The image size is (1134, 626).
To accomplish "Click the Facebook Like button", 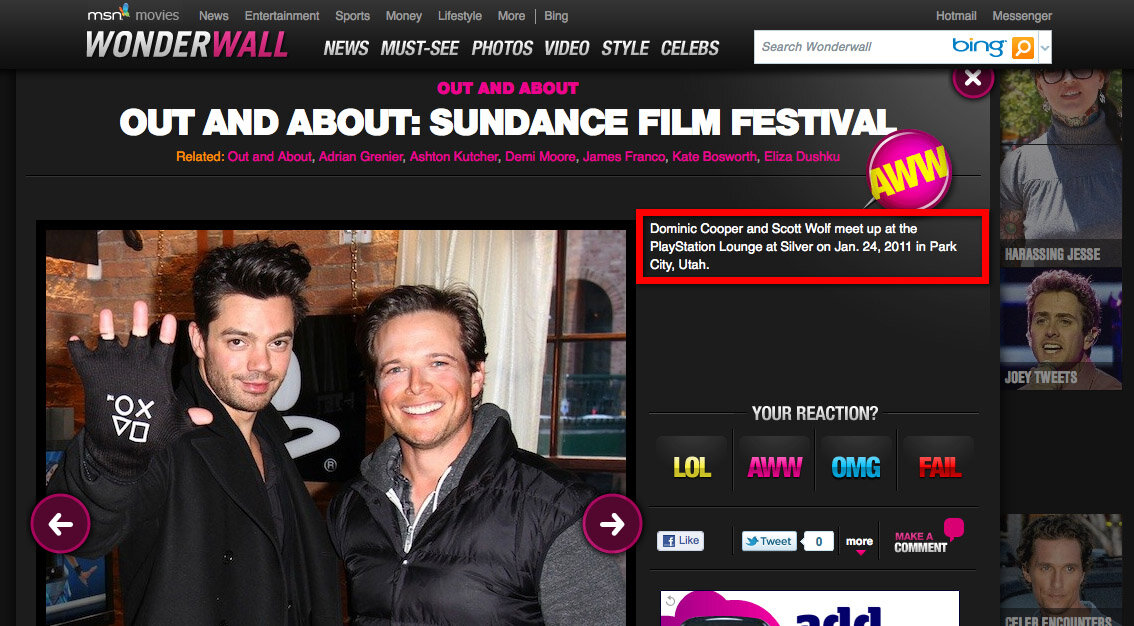I will coord(681,541).
